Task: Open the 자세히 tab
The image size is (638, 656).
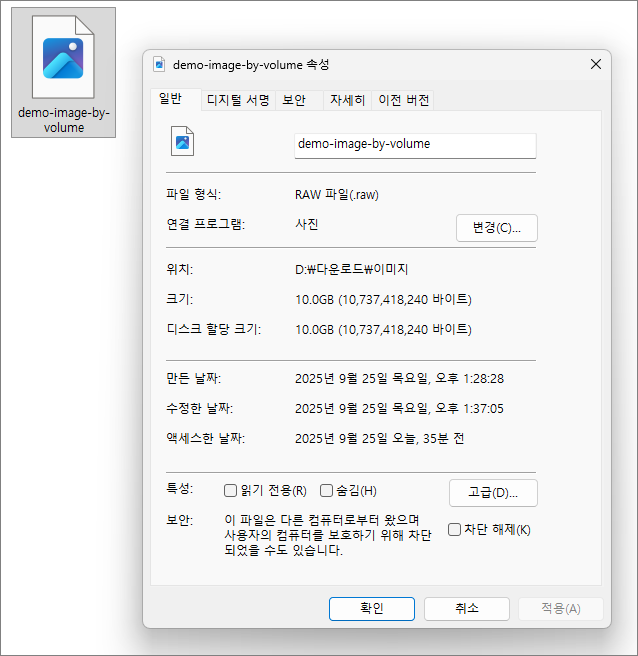Action: pyautogui.click(x=348, y=100)
